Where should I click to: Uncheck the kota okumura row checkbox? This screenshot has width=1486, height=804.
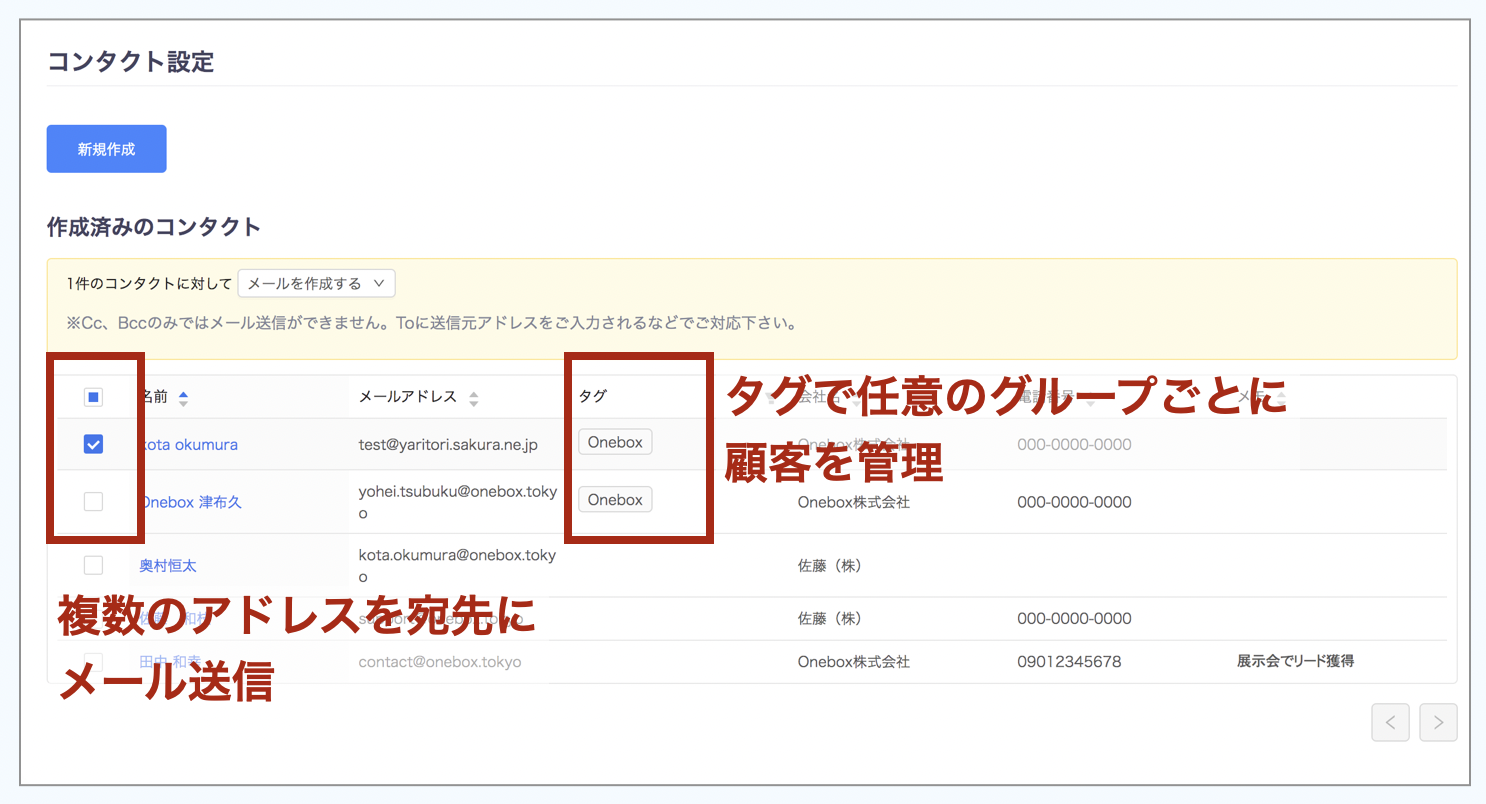click(x=93, y=445)
